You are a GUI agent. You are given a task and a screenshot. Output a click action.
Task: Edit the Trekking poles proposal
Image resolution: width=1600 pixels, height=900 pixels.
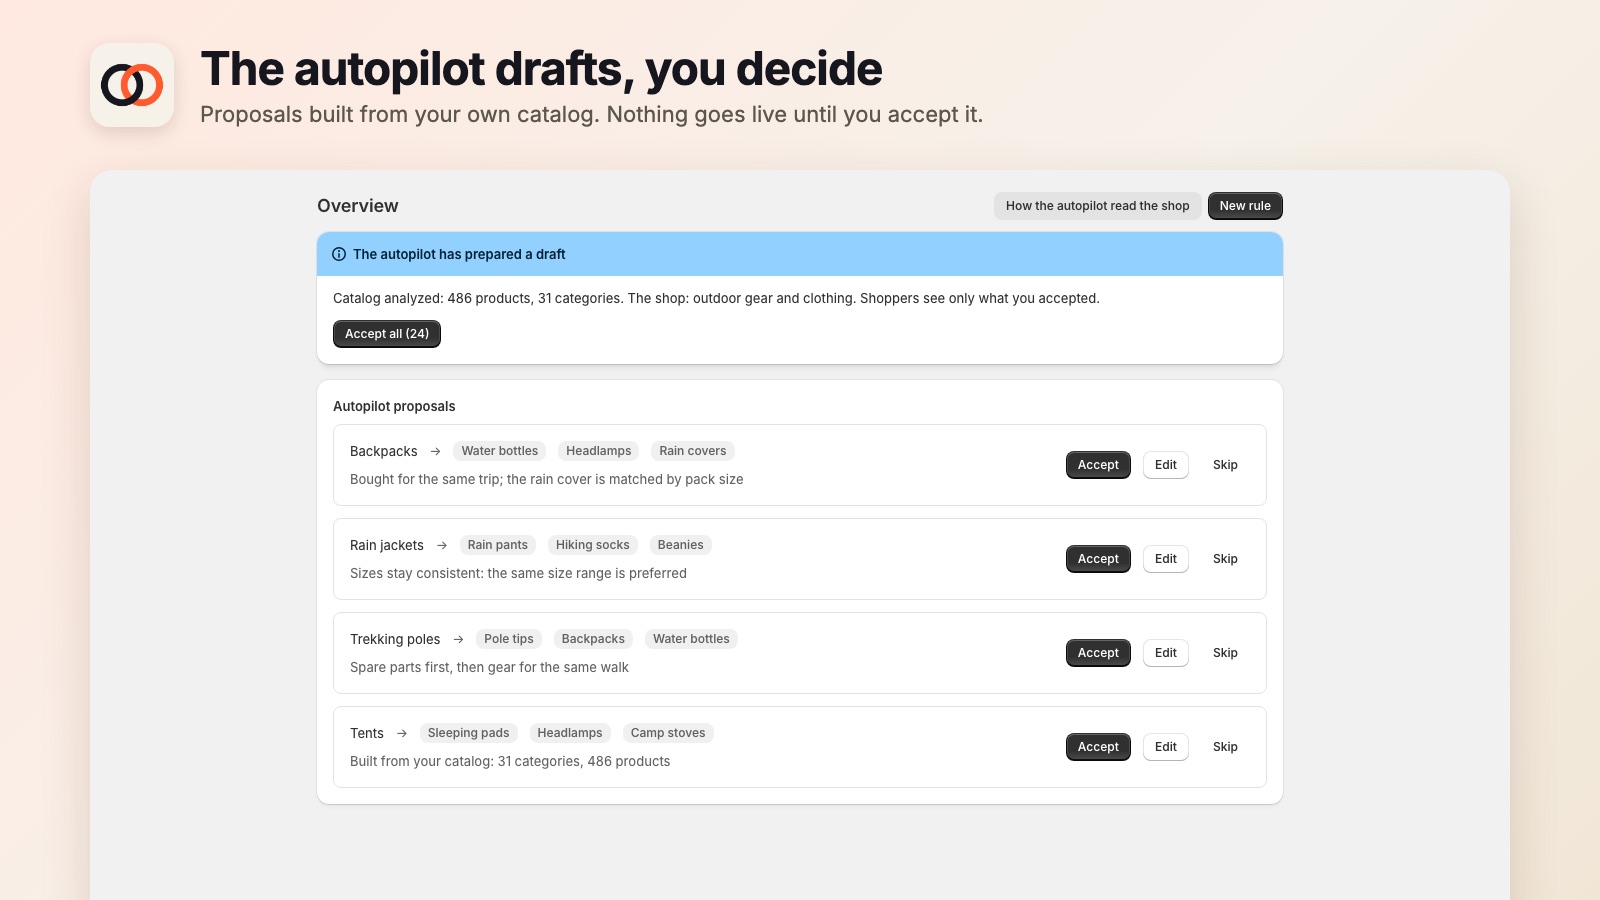(1166, 653)
